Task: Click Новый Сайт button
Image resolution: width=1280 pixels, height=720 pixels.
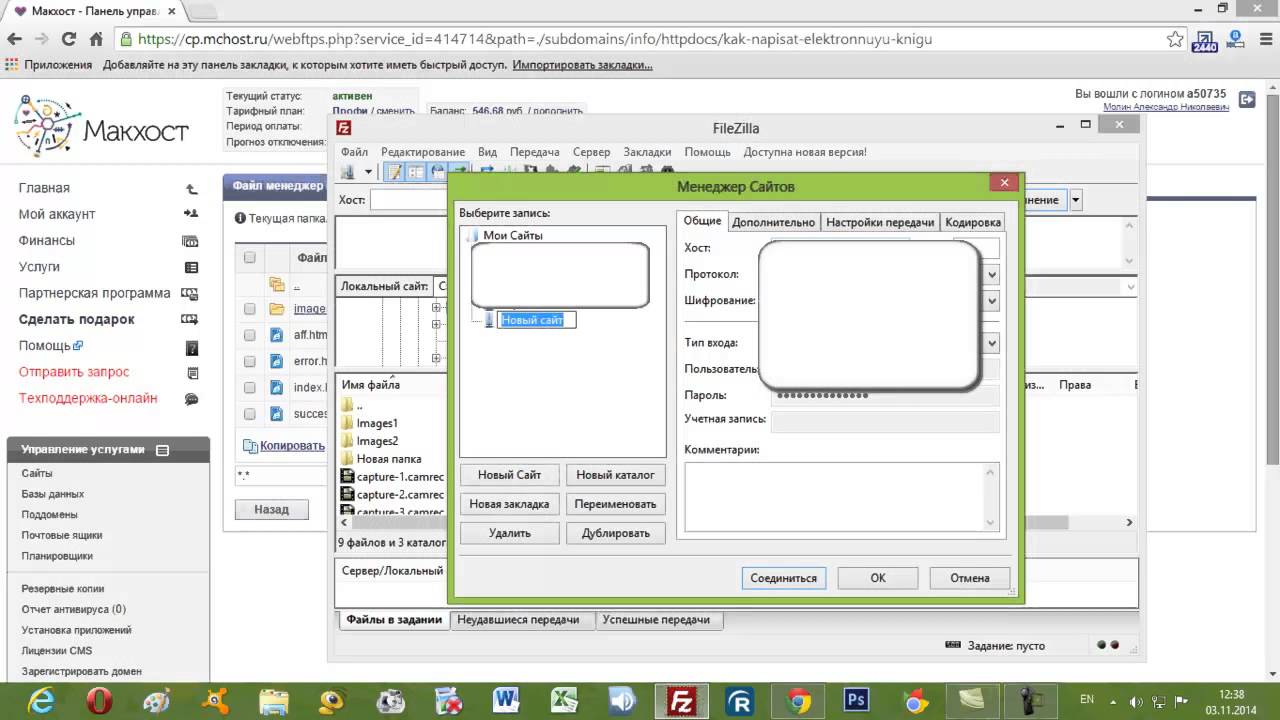Action: tap(510, 475)
